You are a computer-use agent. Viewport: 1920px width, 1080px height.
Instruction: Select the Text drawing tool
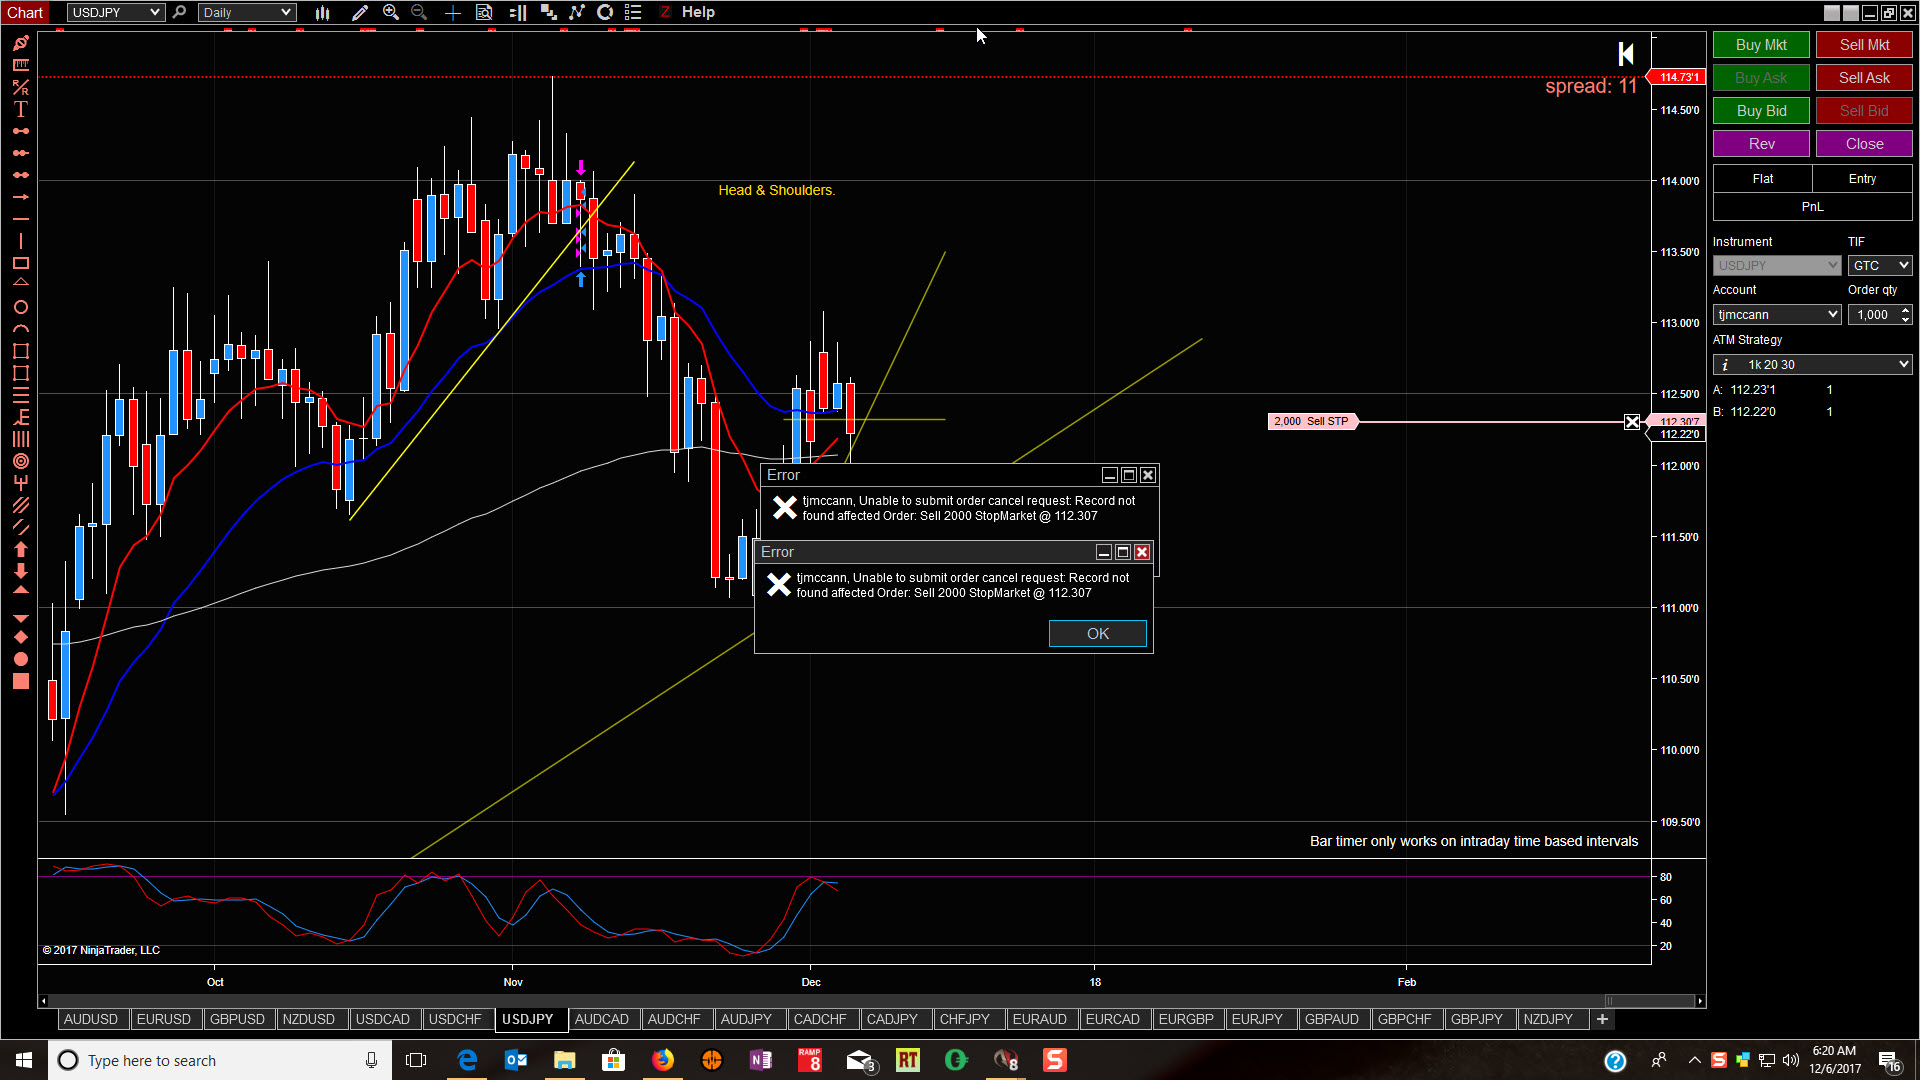pyautogui.click(x=20, y=109)
